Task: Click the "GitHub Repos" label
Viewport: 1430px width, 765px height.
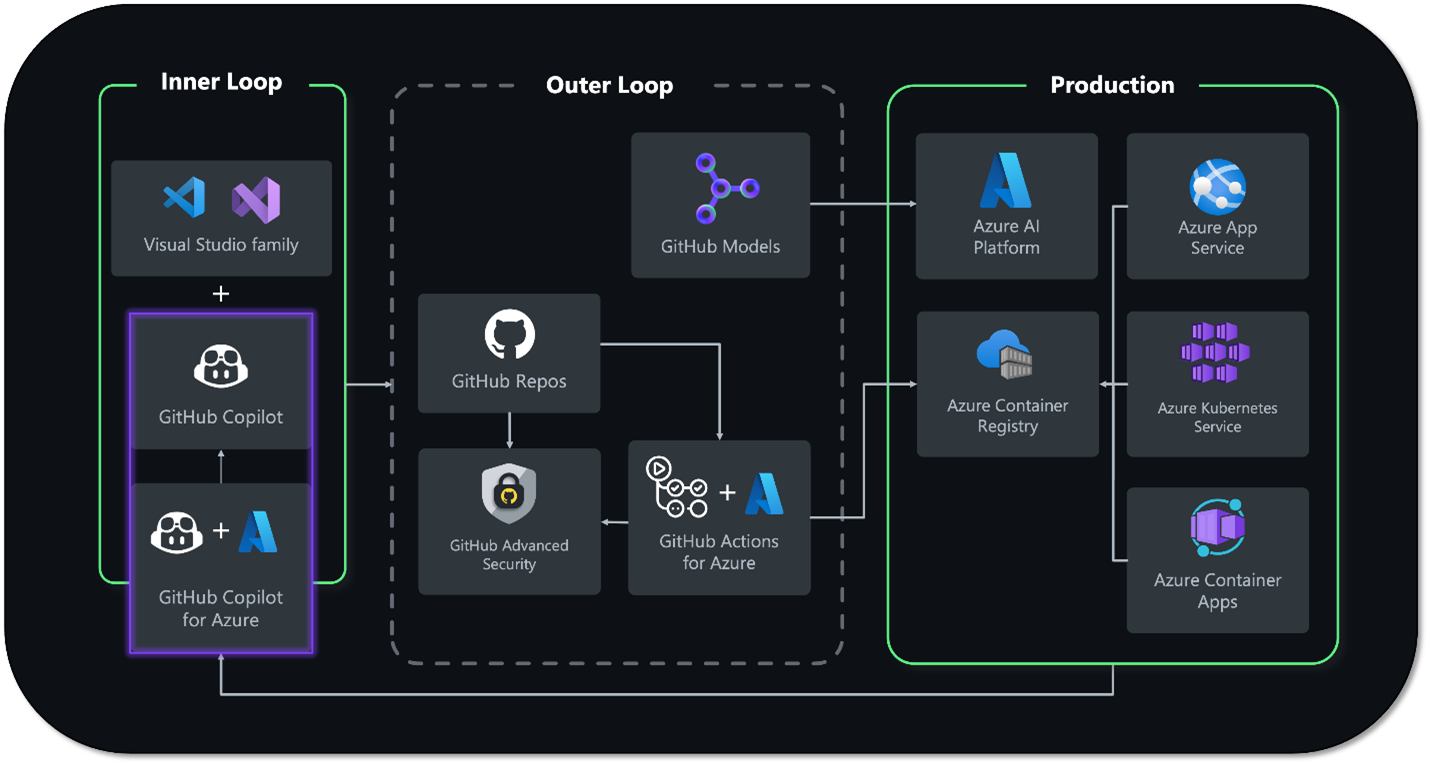Action: click(509, 381)
